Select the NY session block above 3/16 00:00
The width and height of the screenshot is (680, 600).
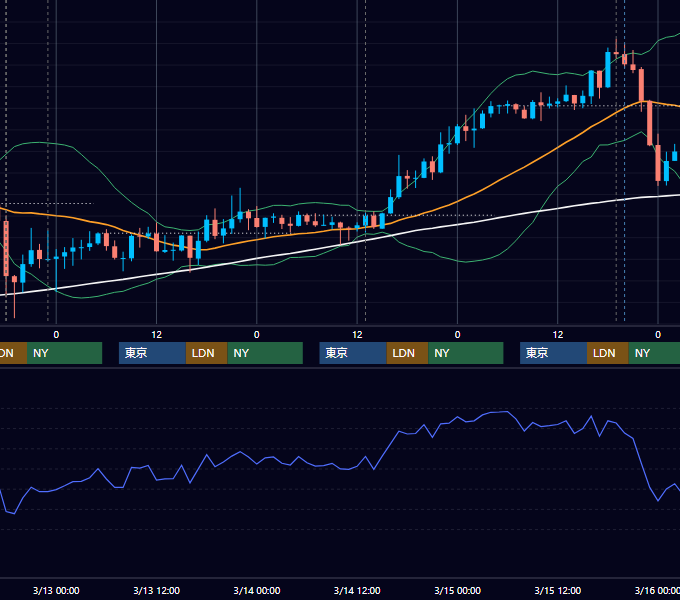654,353
